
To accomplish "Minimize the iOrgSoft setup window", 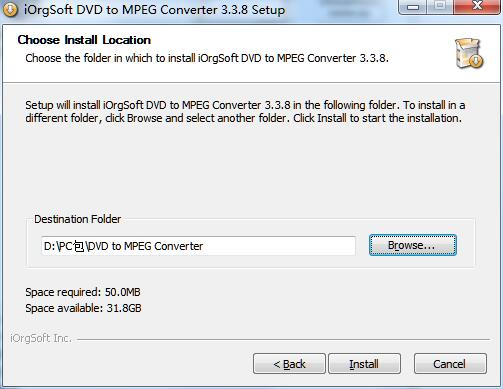I will coord(413,7).
